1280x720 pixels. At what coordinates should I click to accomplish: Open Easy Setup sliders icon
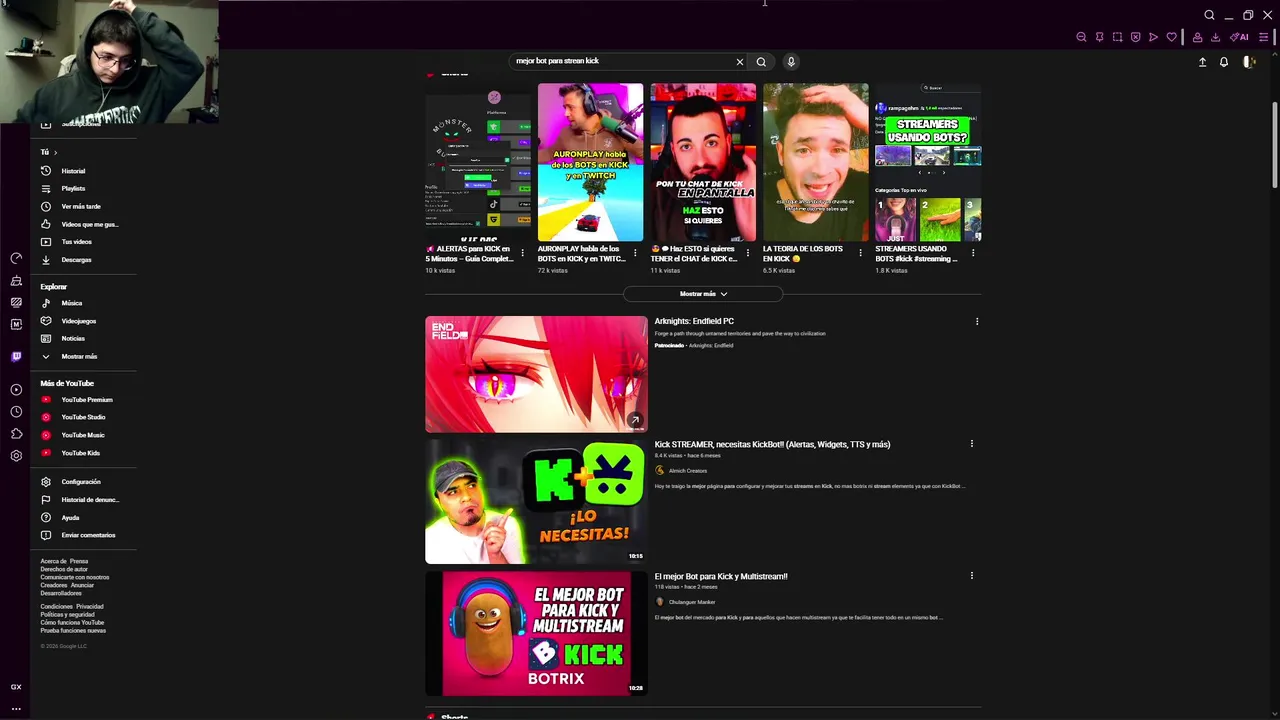pyautogui.click(x=1264, y=37)
